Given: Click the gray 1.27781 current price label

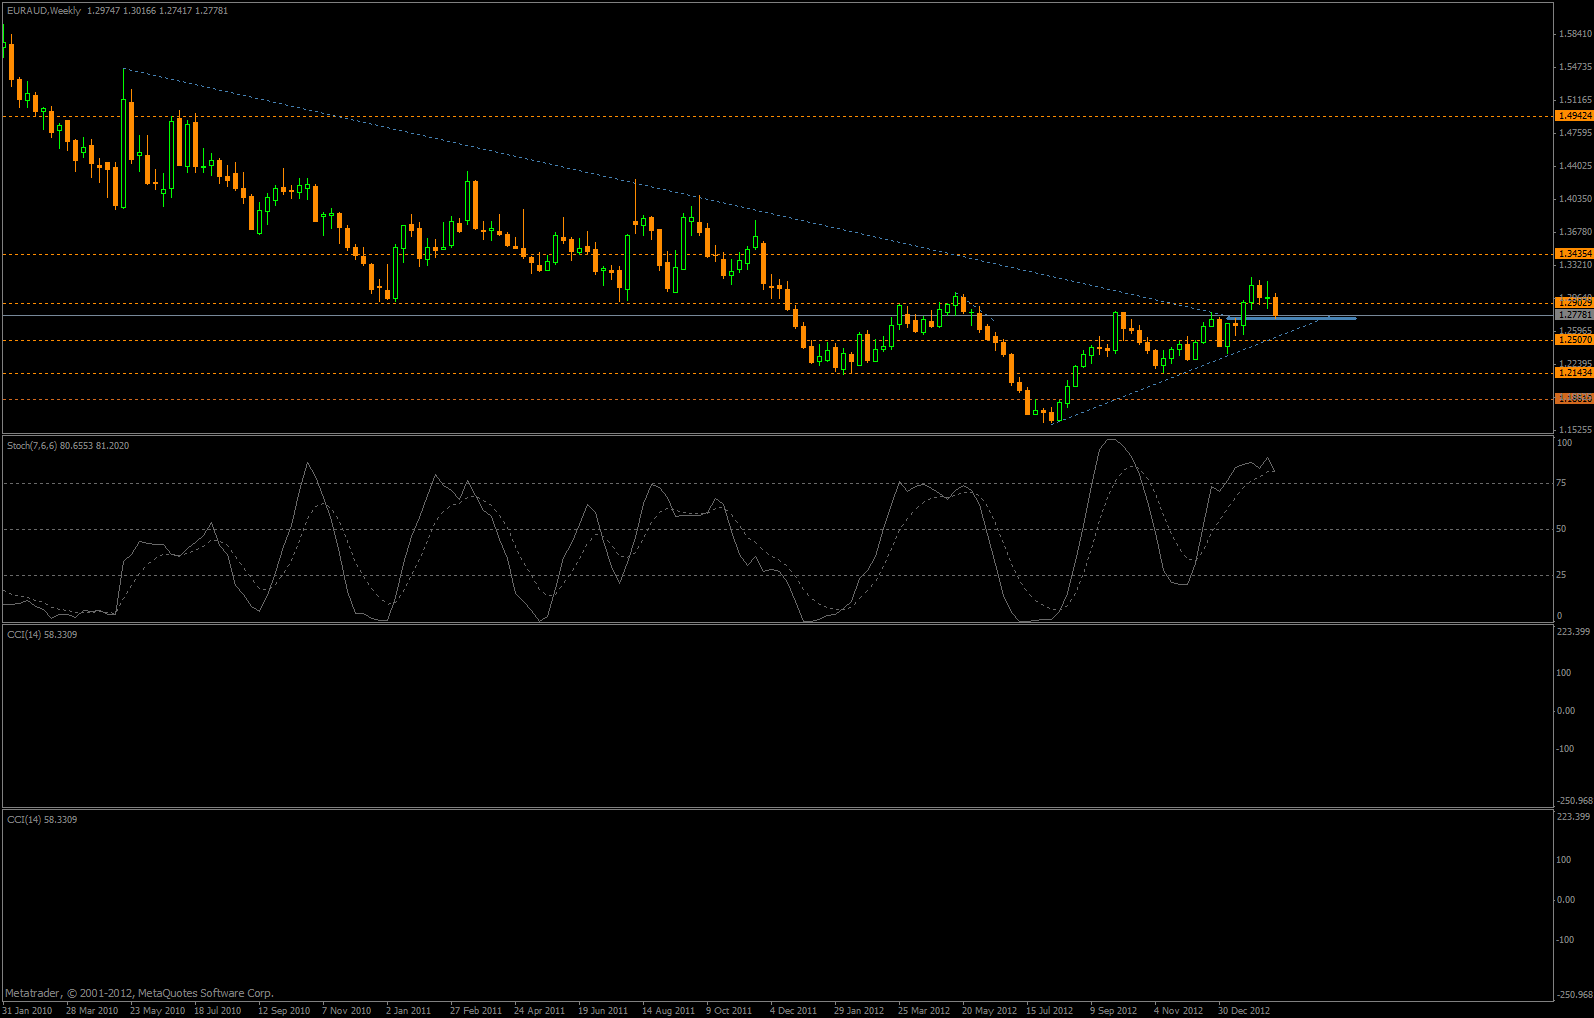Looking at the screenshot, I should [1574, 315].
